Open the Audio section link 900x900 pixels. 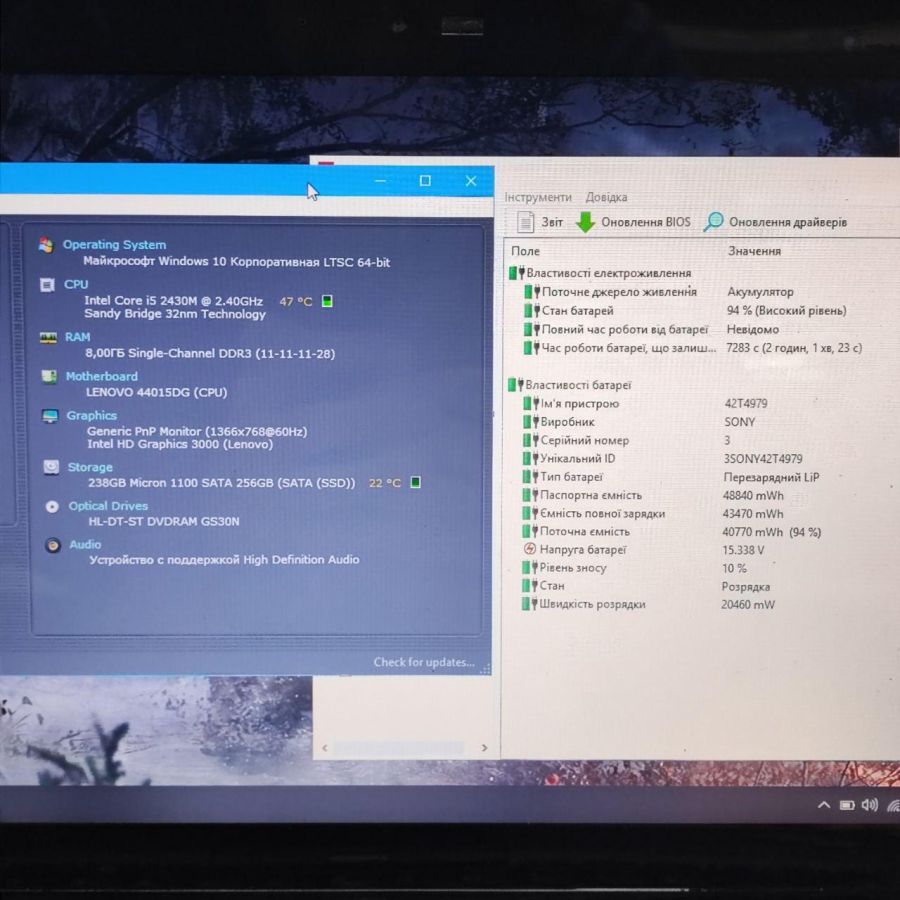(86, 545)
